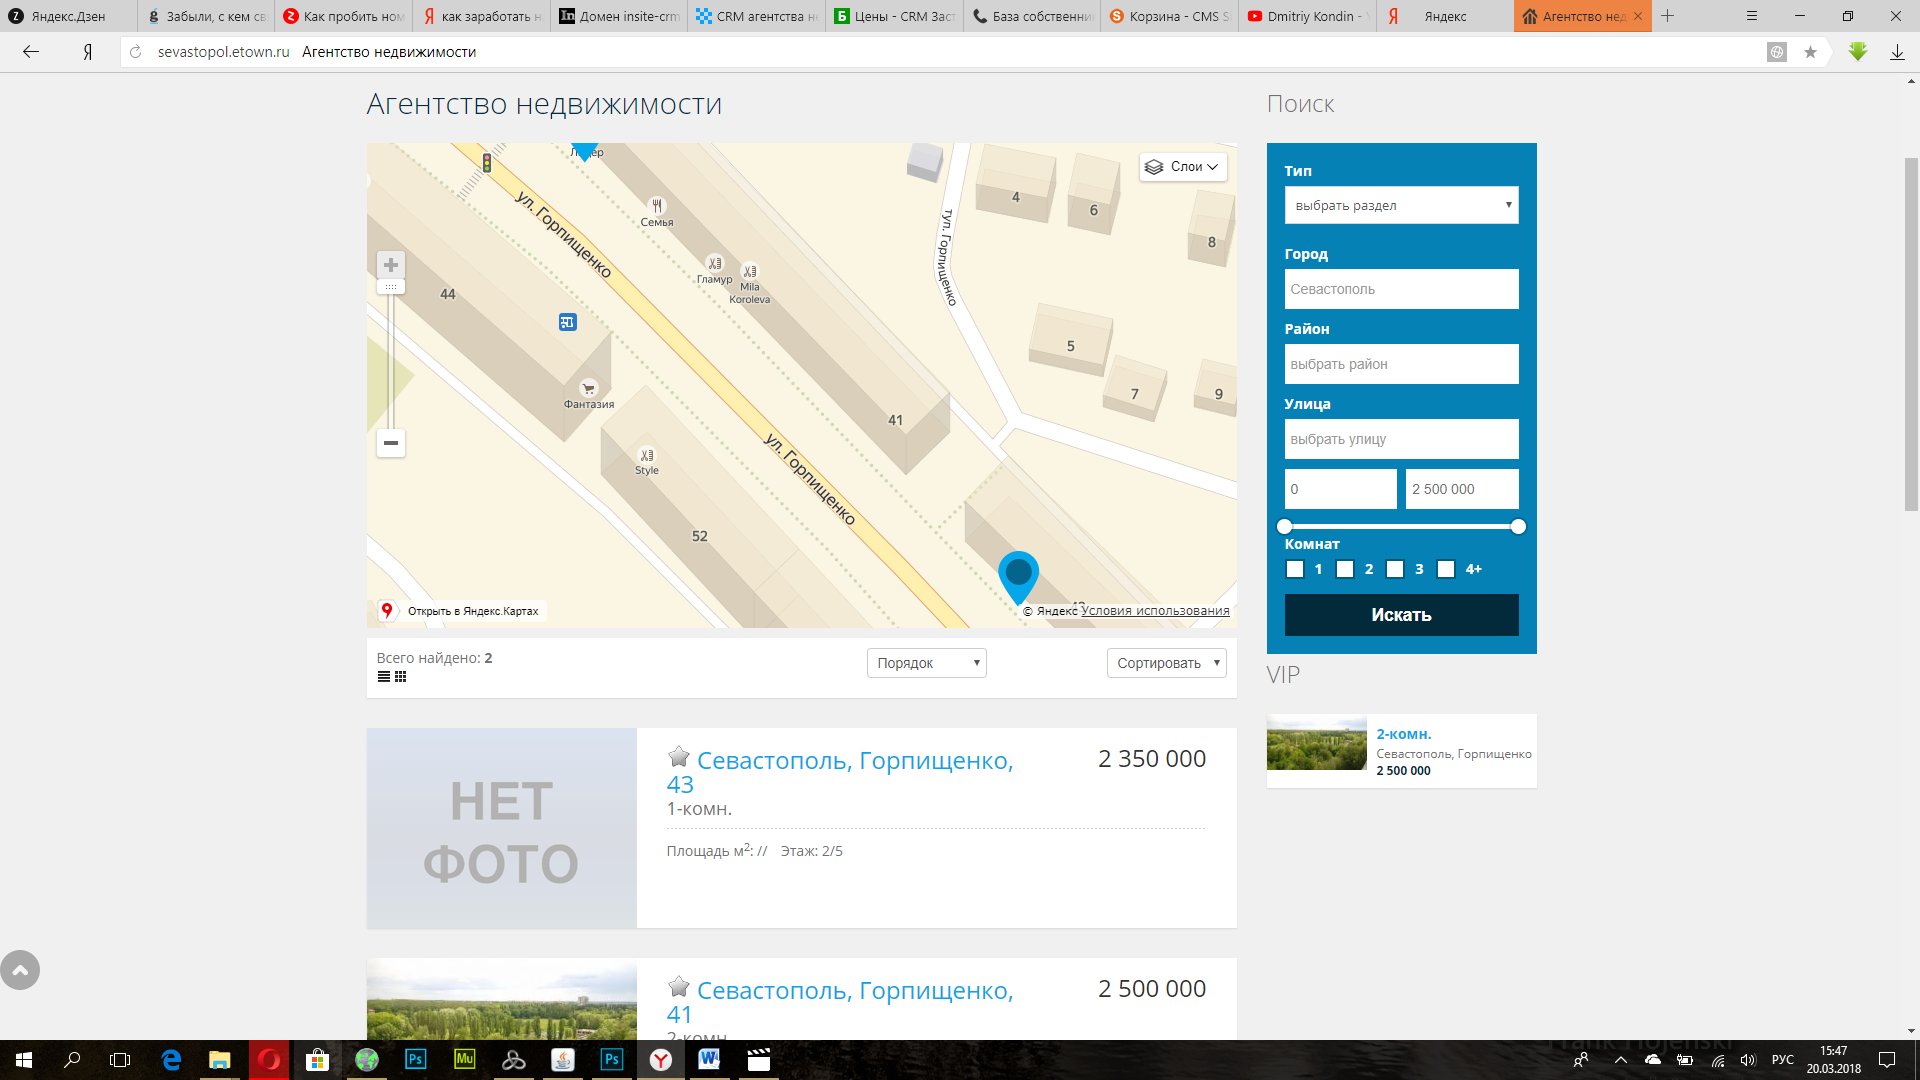
Task: Click the НЕТ ФОТО placeholder image
Action: pos(502,828)
